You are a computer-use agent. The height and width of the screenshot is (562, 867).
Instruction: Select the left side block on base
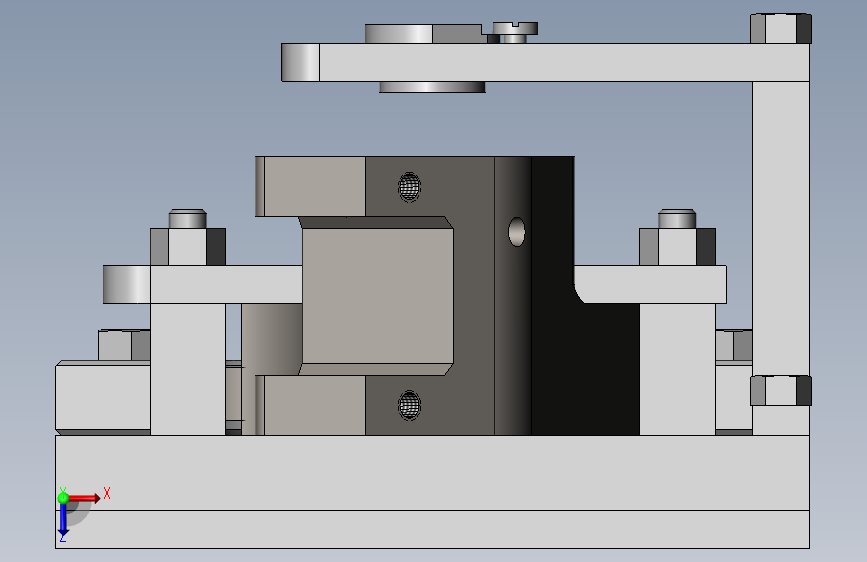[103, 398]
